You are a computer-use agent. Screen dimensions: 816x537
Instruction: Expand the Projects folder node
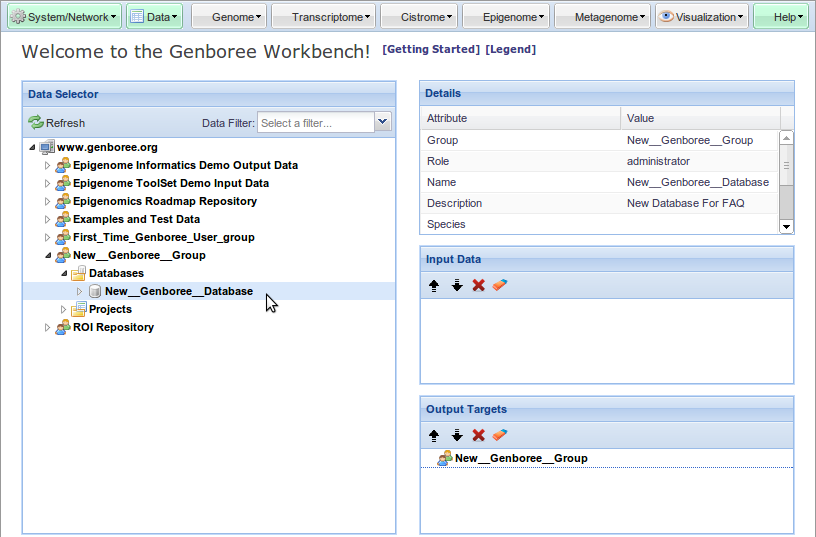click(x=63, y=309)
